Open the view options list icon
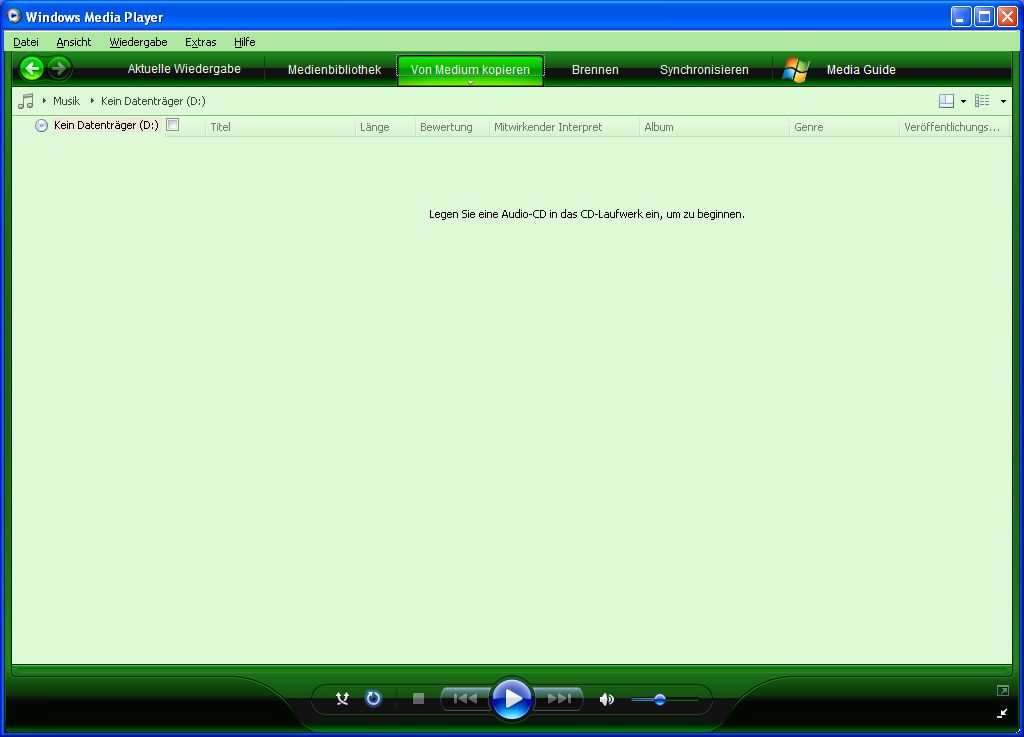This screenshot has height=737, width=1024. point(982,101)
